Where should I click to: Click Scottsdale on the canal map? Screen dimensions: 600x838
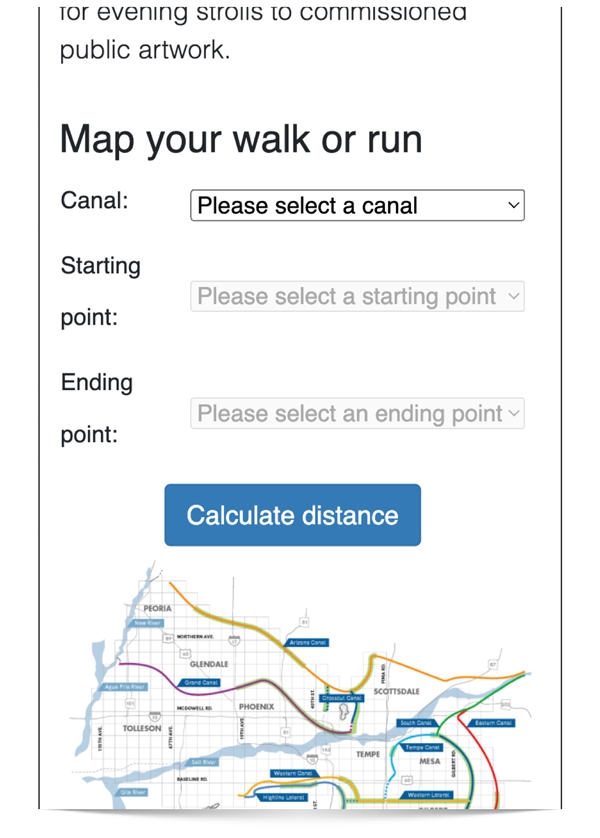tap(396, 691)
